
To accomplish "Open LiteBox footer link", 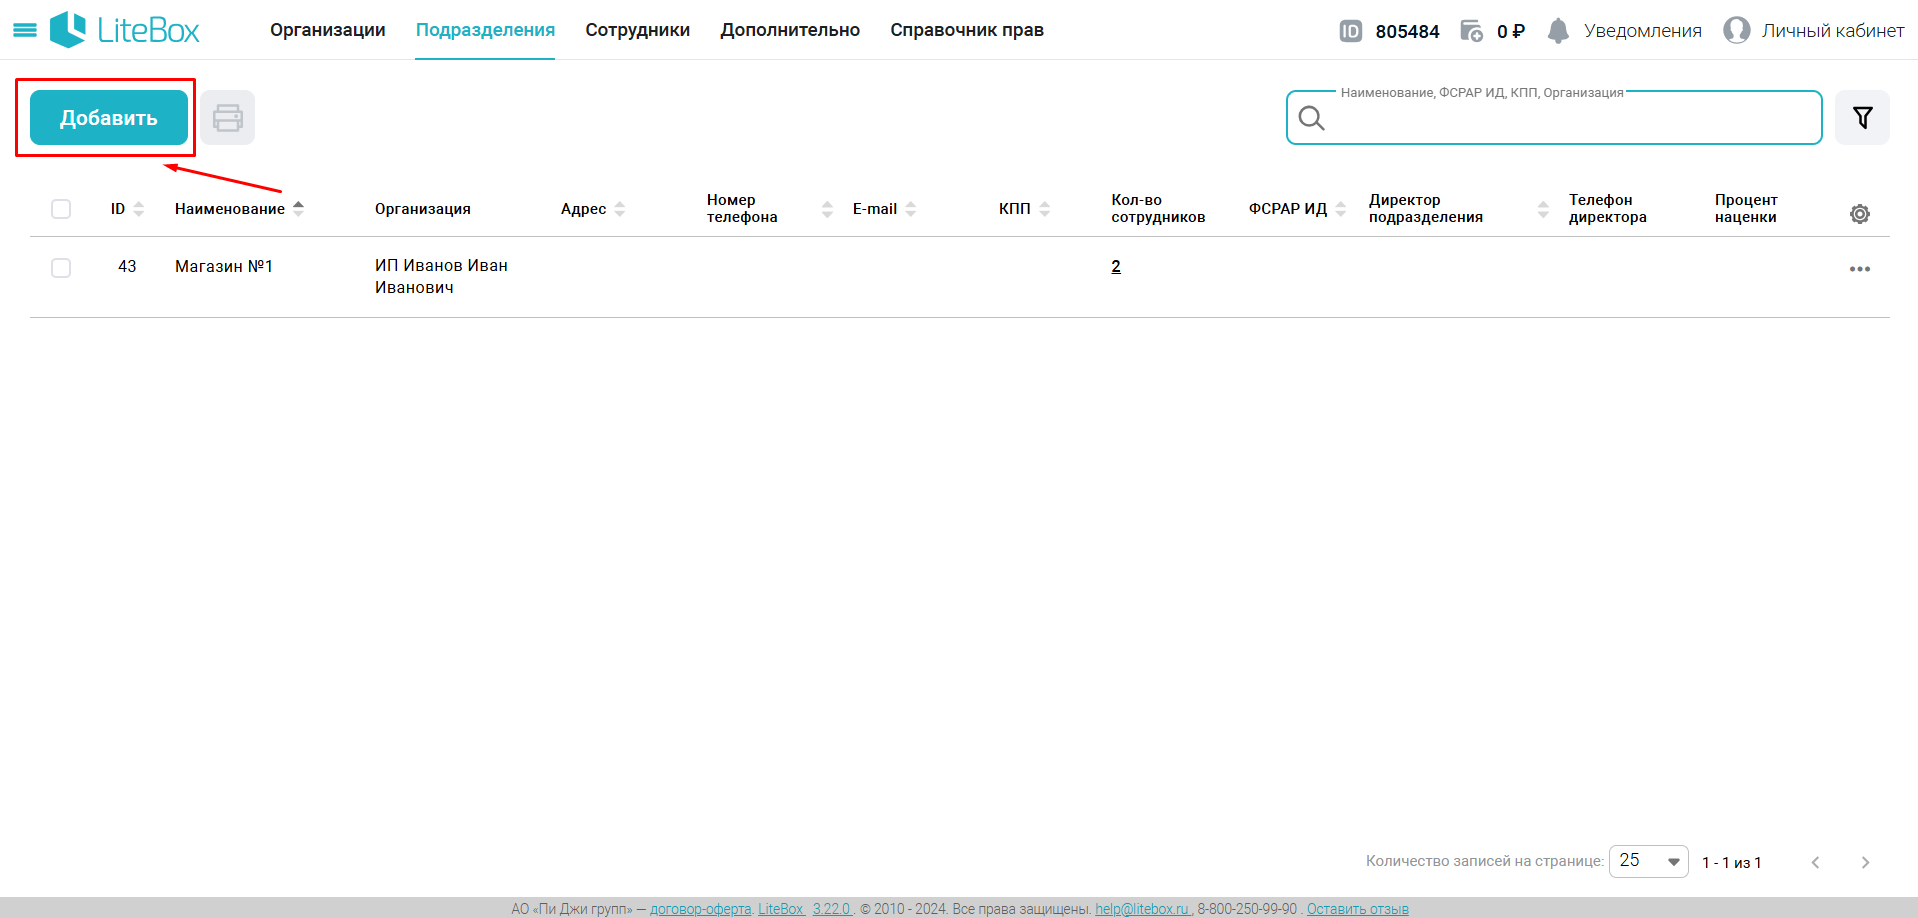I will (x=780, y=909).
